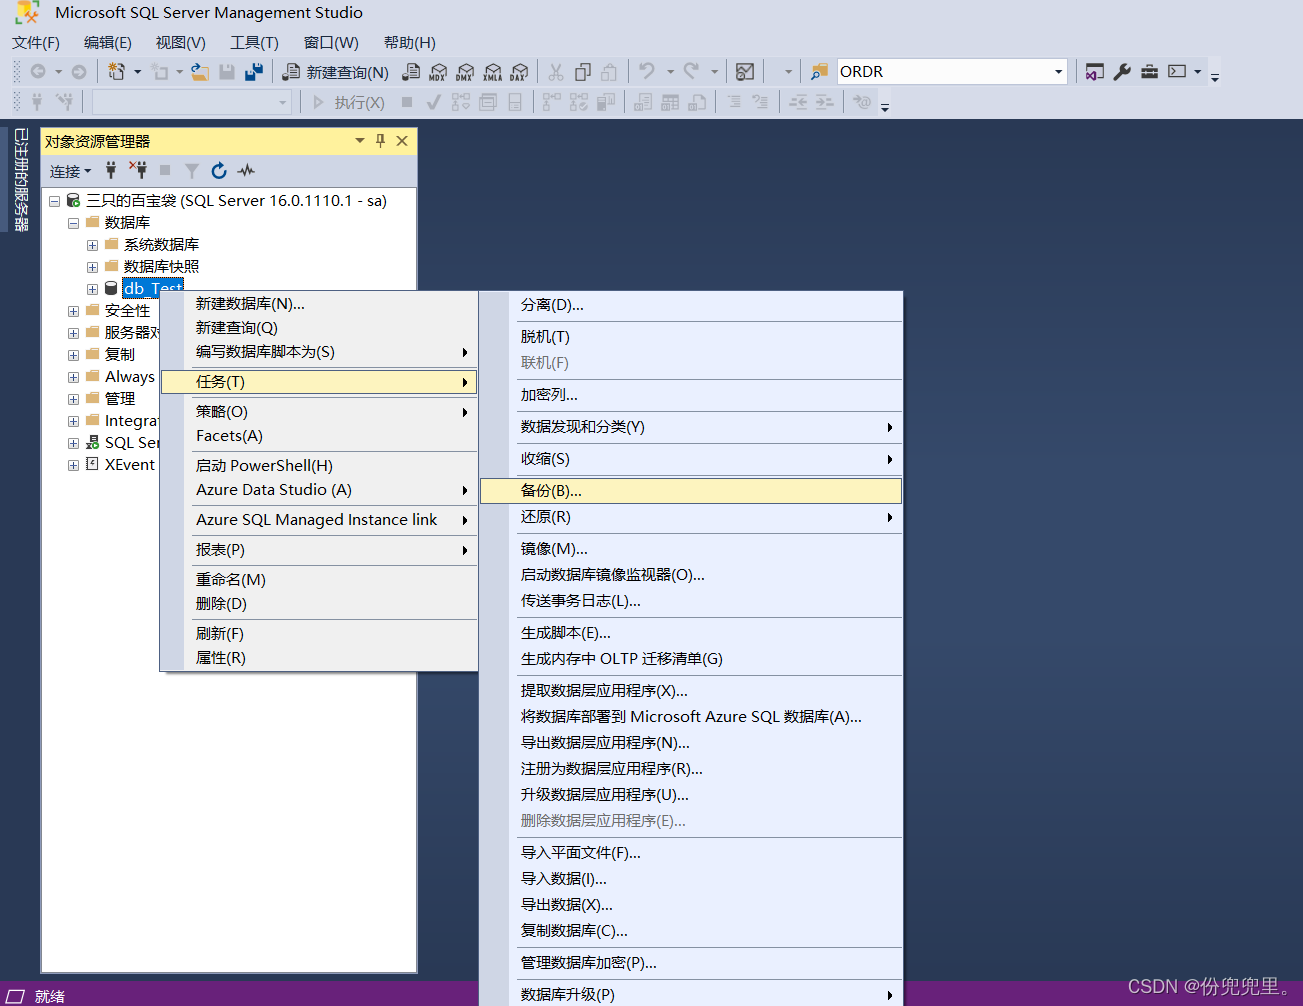Click the Find in Files icon
Viewport: 1303px width, 1006px height.
819,72
